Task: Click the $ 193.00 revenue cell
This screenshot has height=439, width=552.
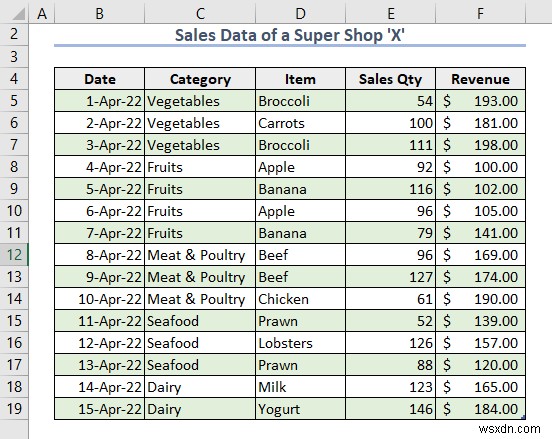Action: 481,101
